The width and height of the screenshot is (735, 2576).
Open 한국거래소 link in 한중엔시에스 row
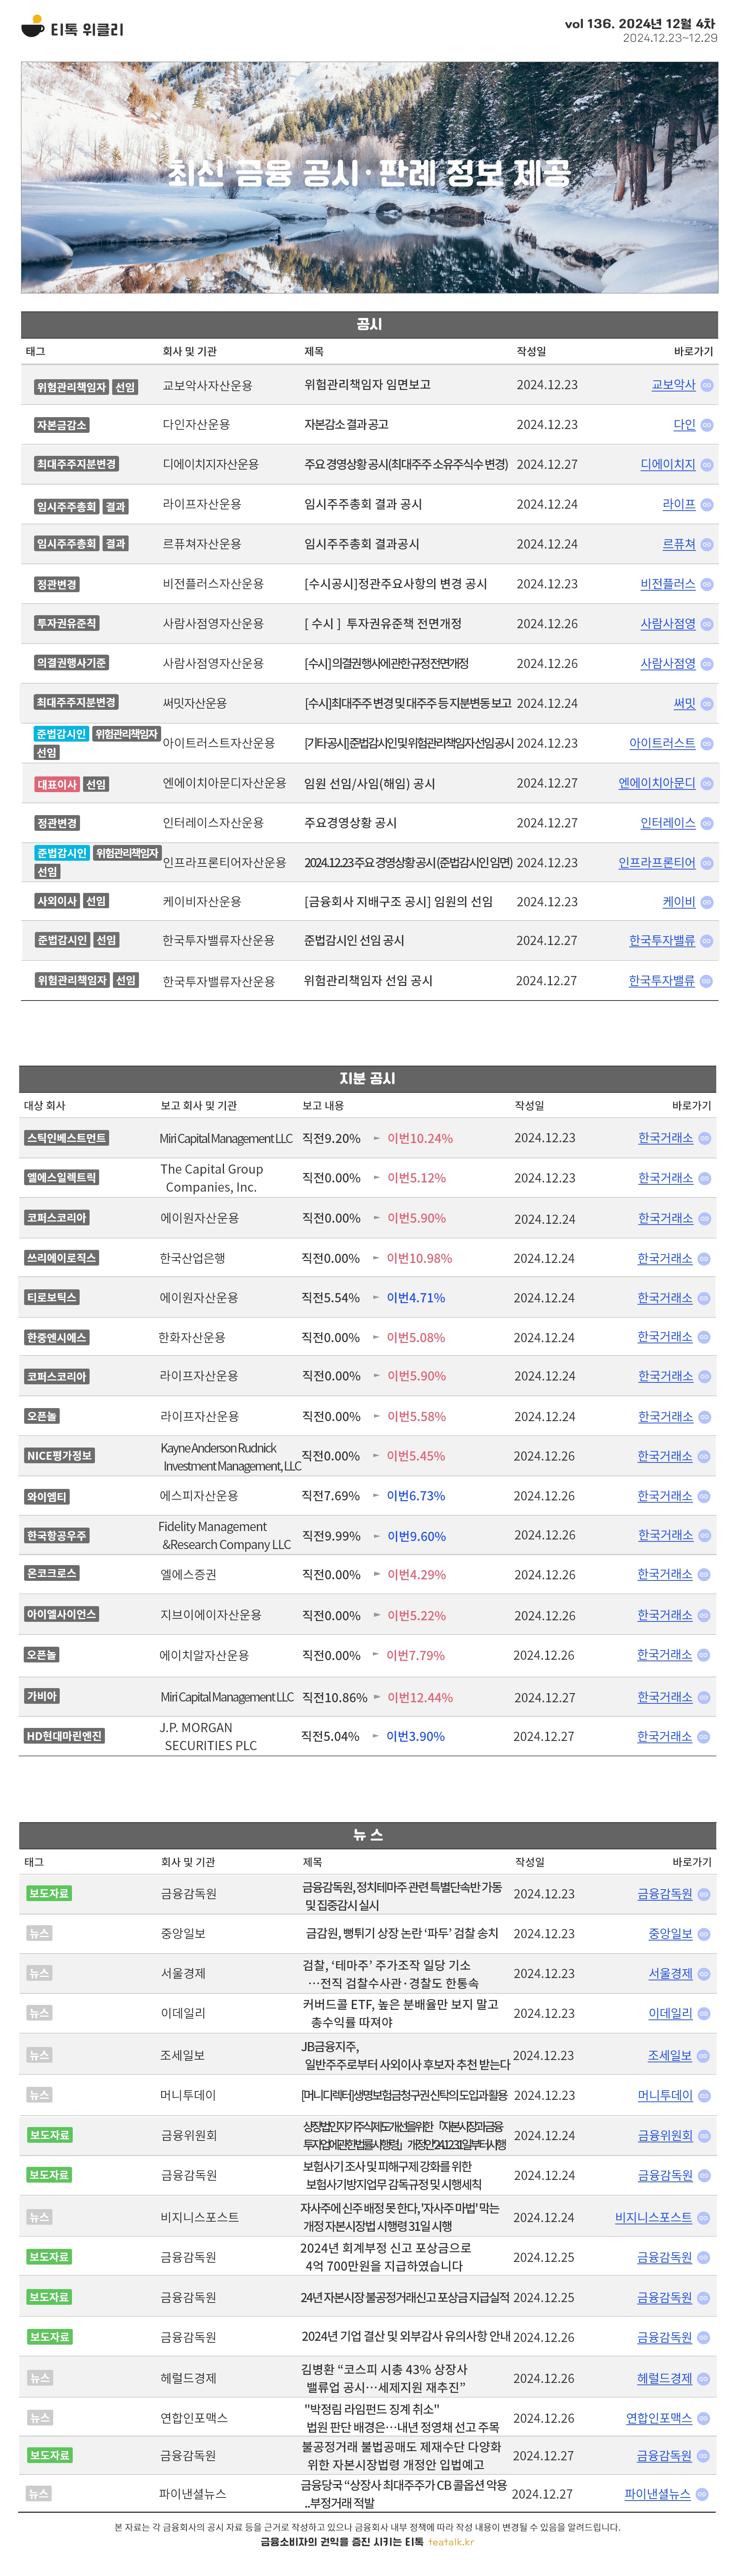click(665, 1337)
